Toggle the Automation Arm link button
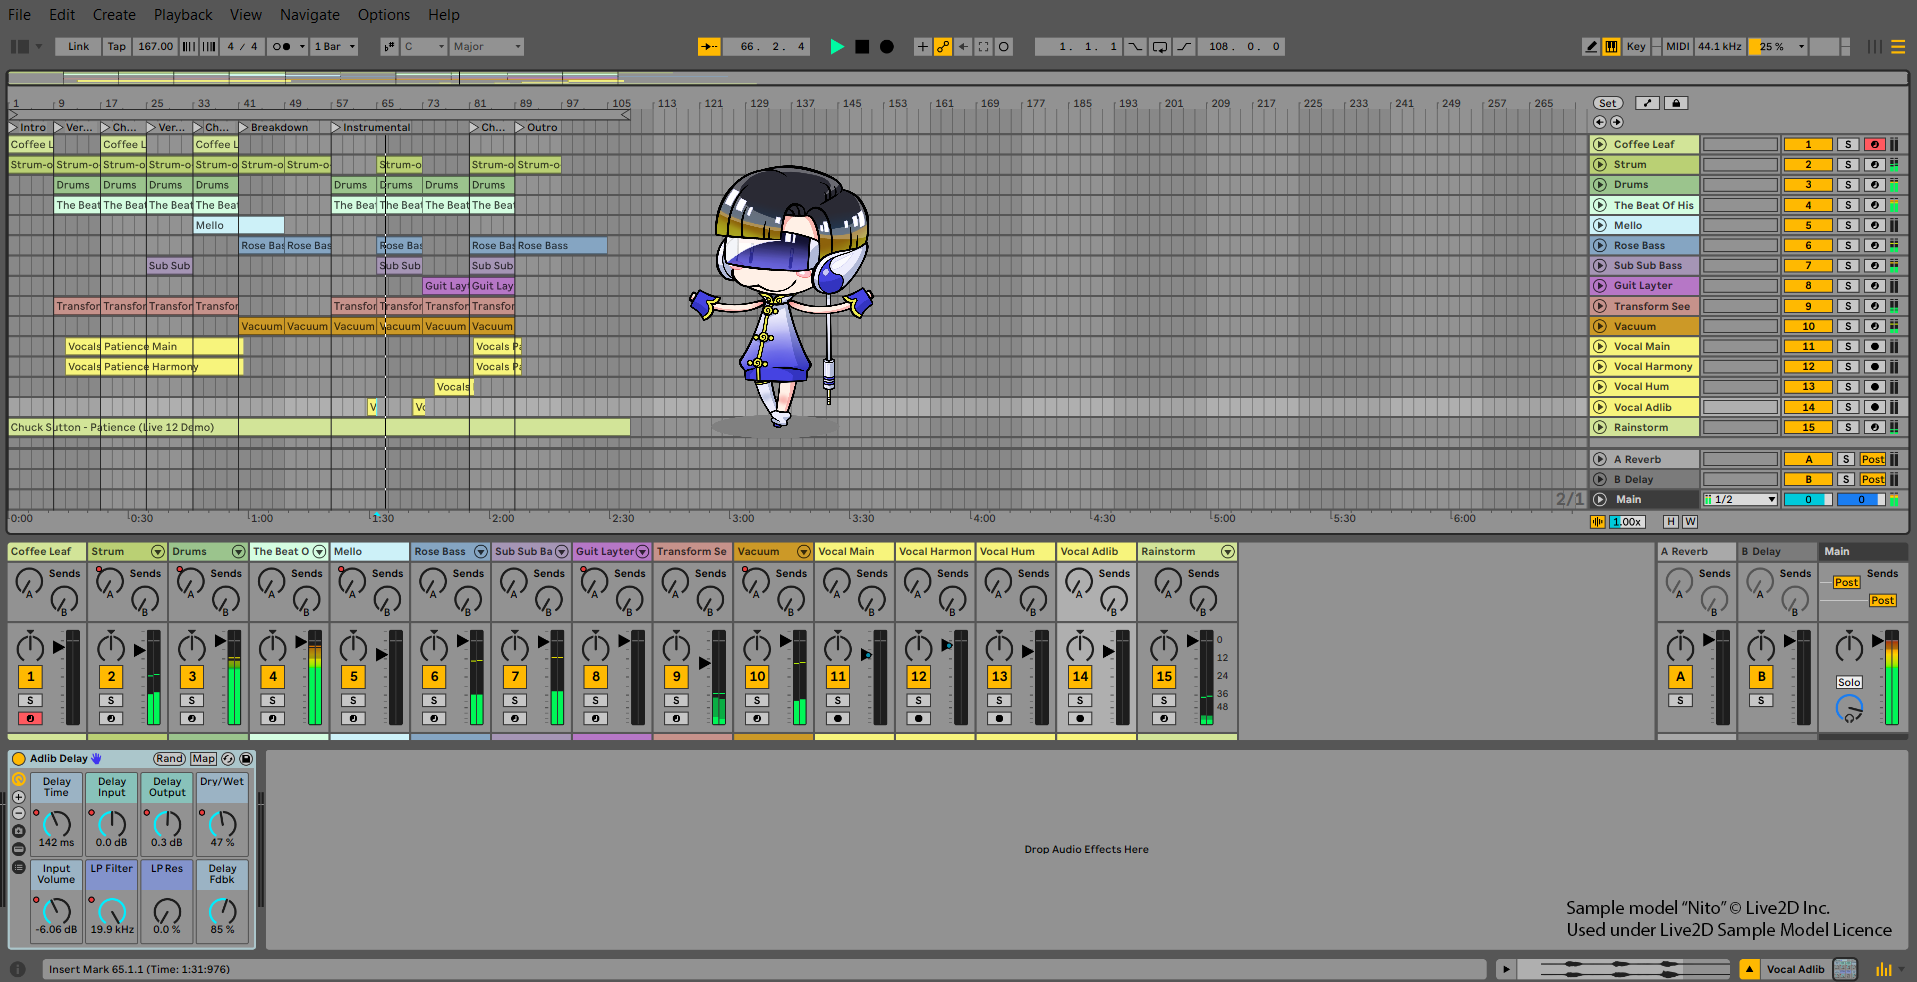1917x982 pixels. coord(943,47)
